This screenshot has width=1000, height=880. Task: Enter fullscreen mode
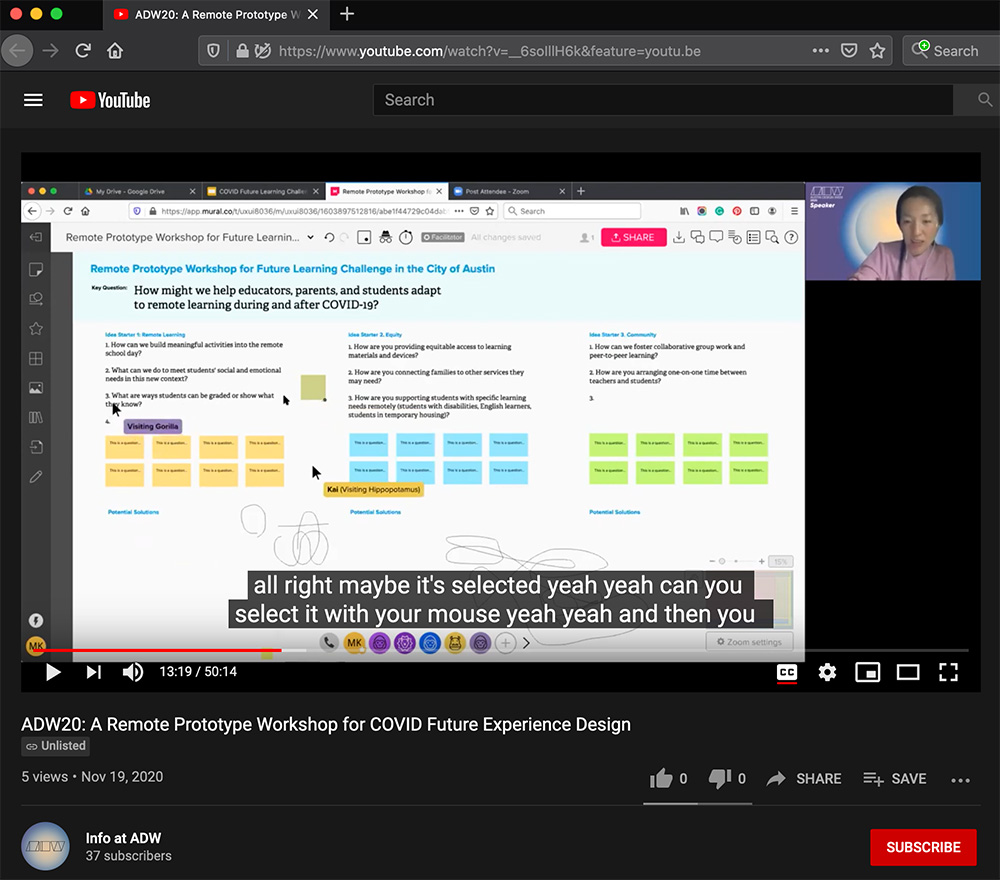948,672
